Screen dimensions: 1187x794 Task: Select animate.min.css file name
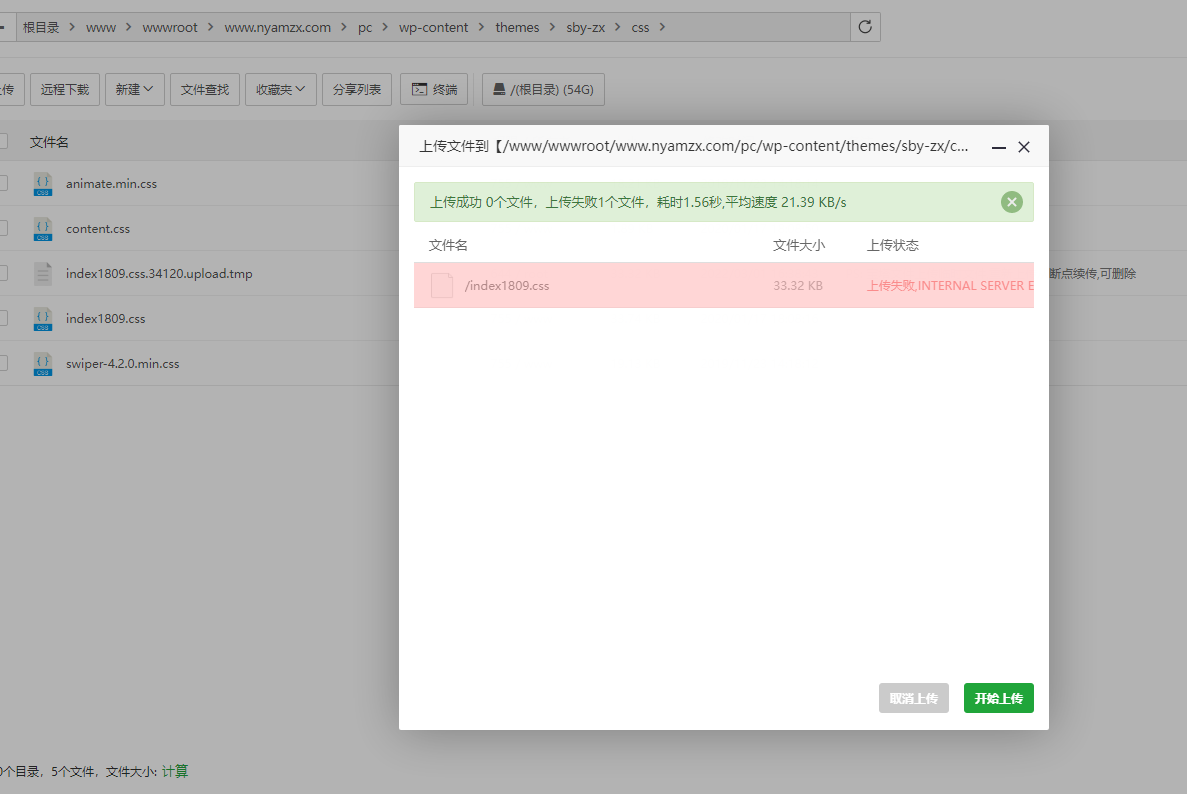point(111,183)
